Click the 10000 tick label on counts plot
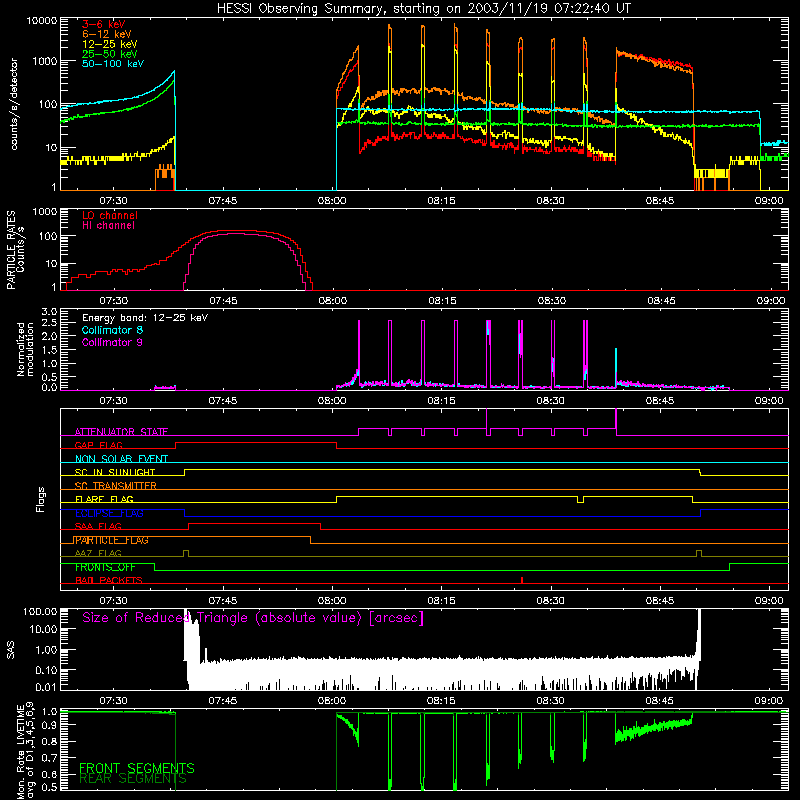800x800 pixels. click(x=42, y=21)
